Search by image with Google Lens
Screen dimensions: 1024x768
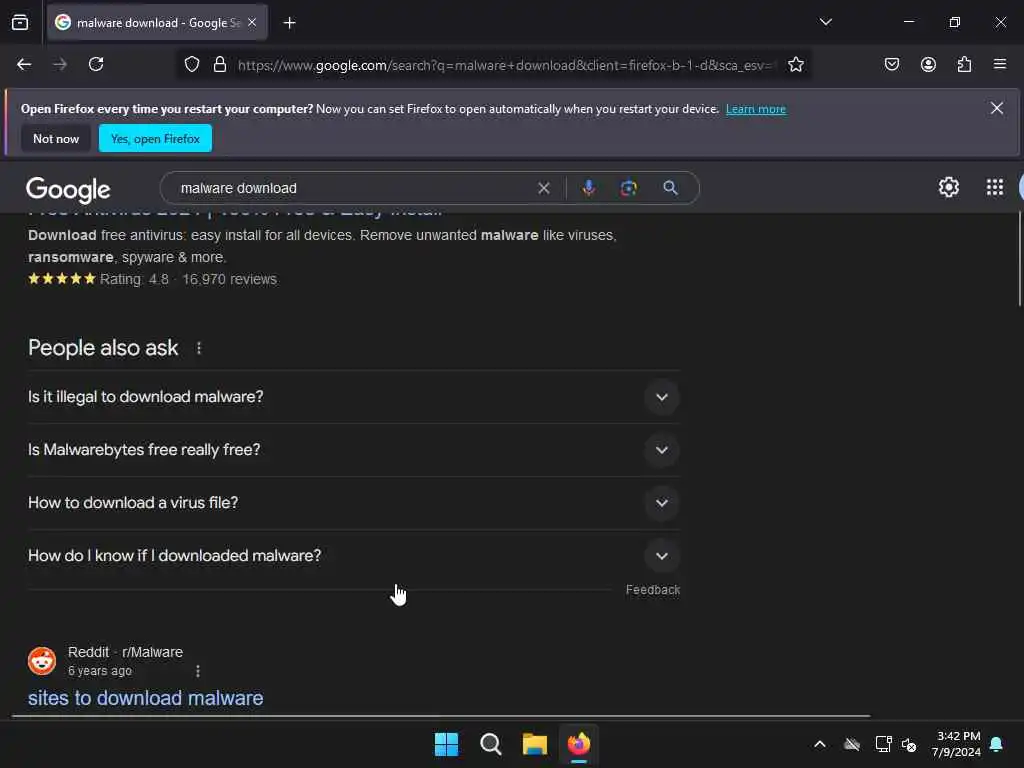click(x=628, y=188)
